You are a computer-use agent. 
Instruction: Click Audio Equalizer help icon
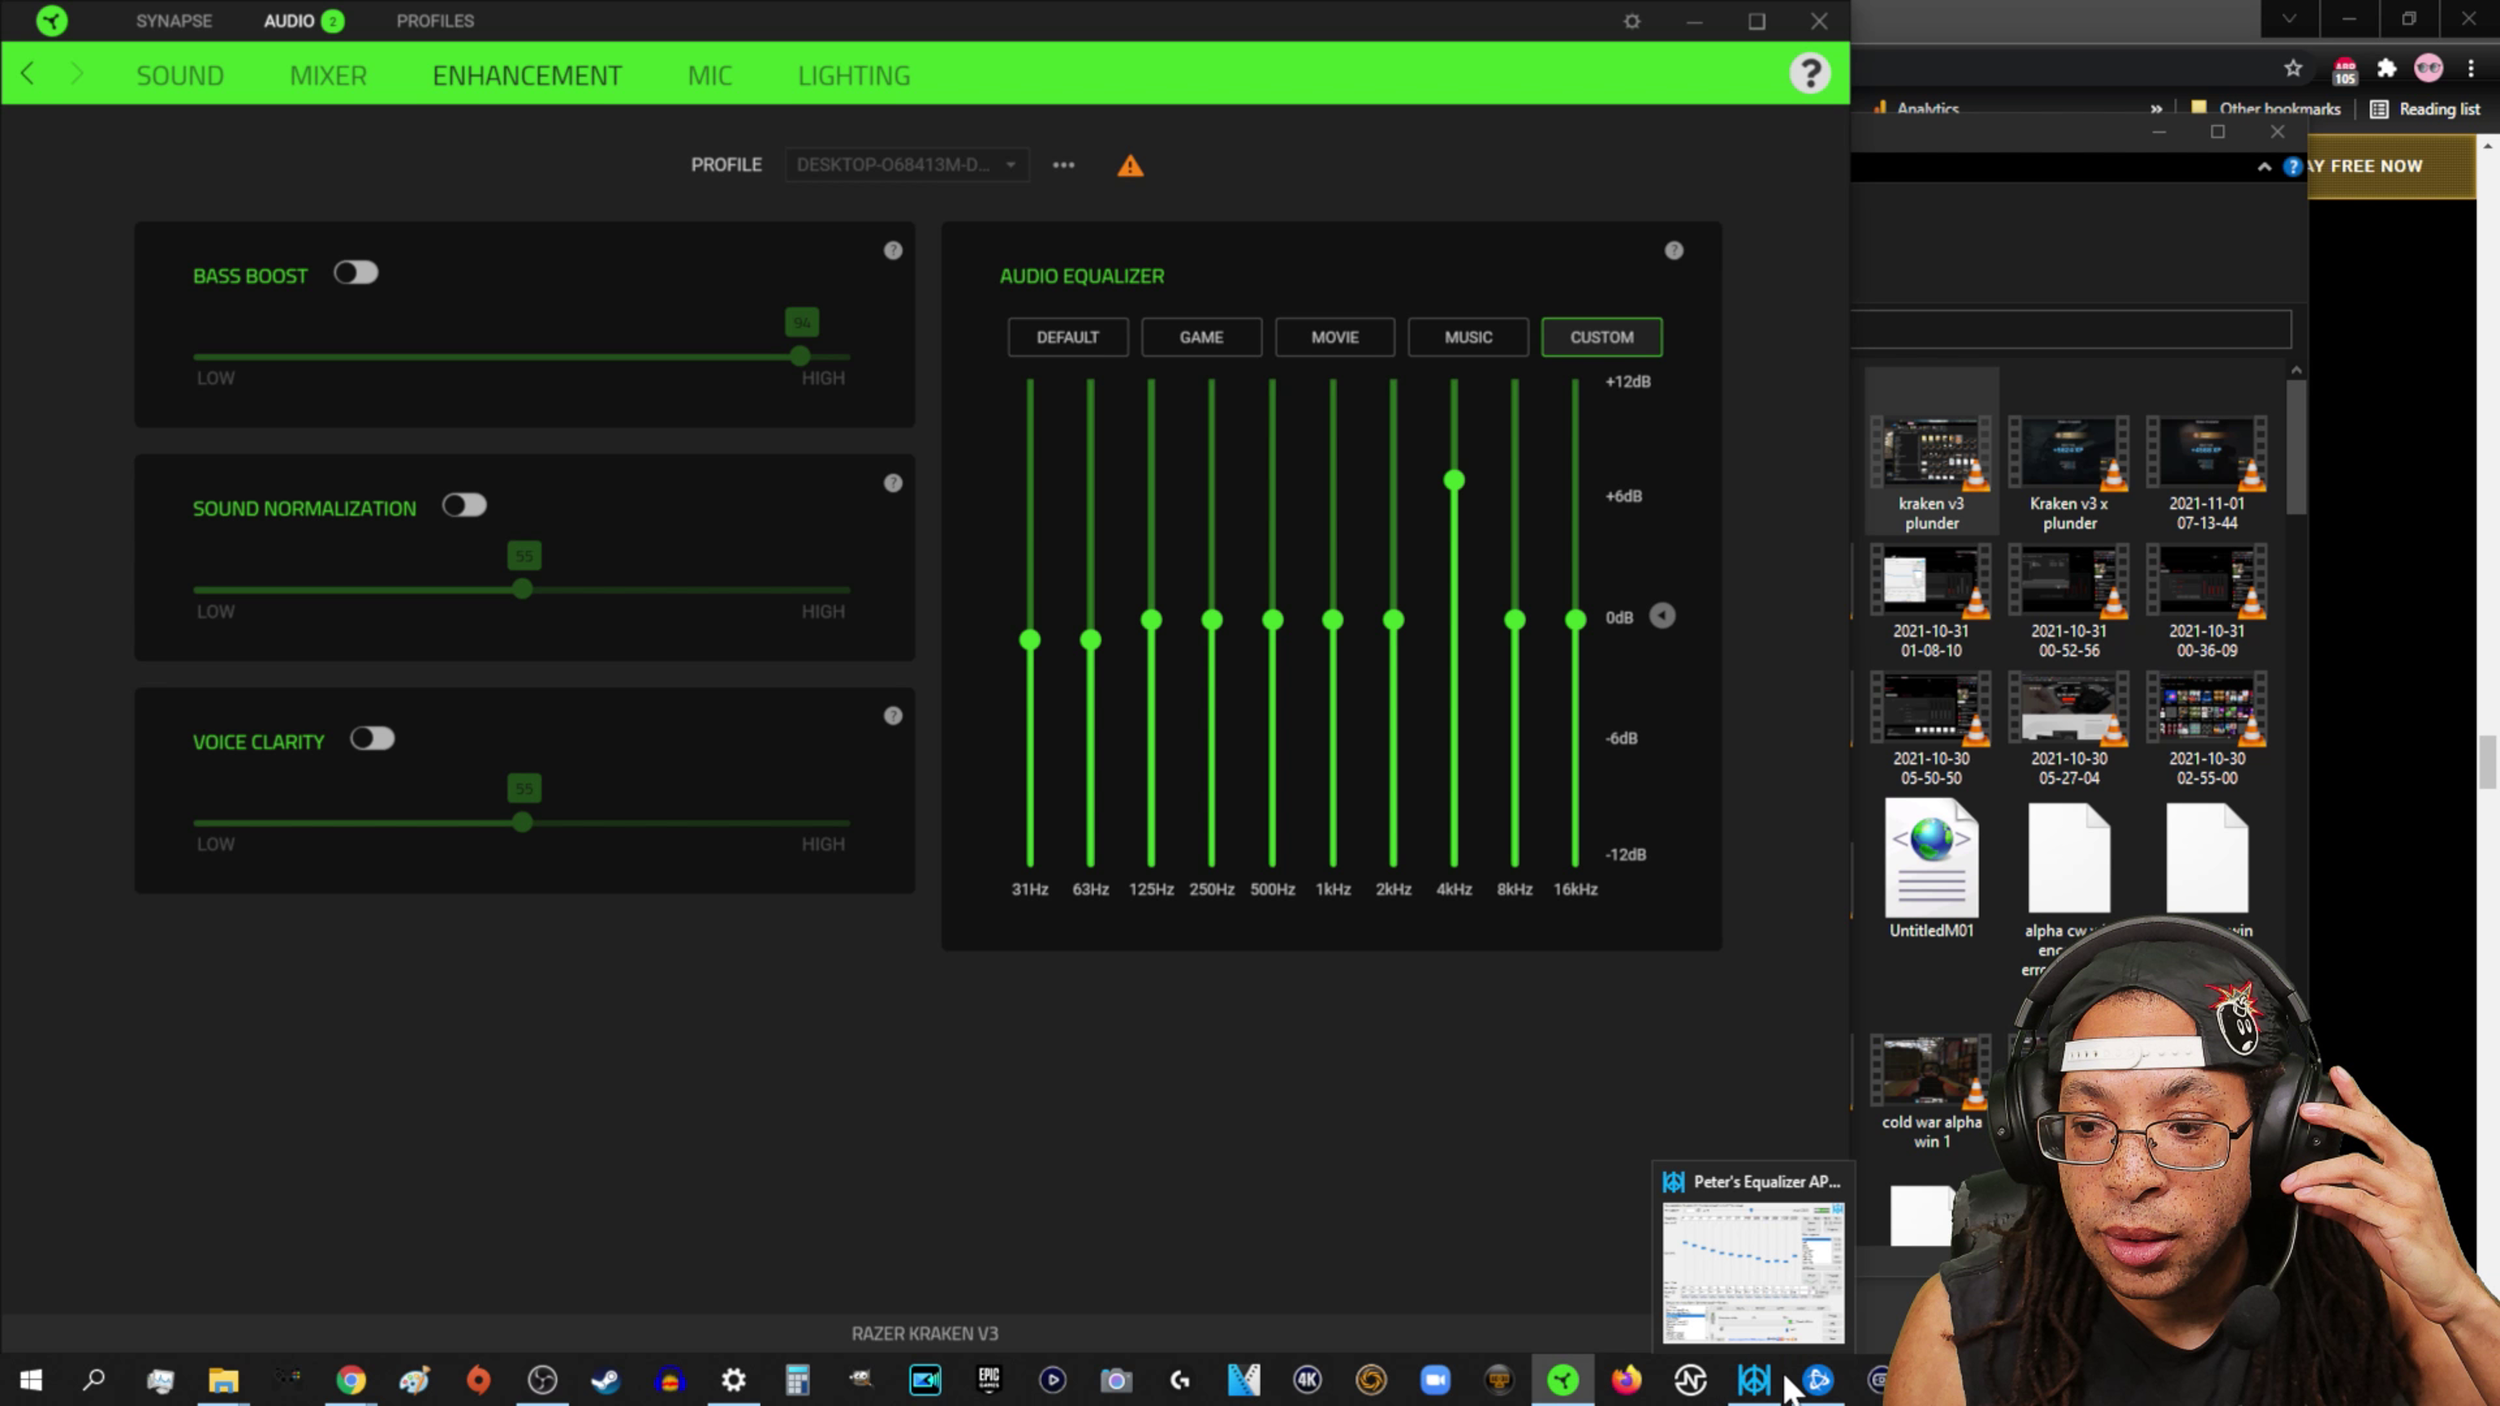click(x=1674, y=251)
